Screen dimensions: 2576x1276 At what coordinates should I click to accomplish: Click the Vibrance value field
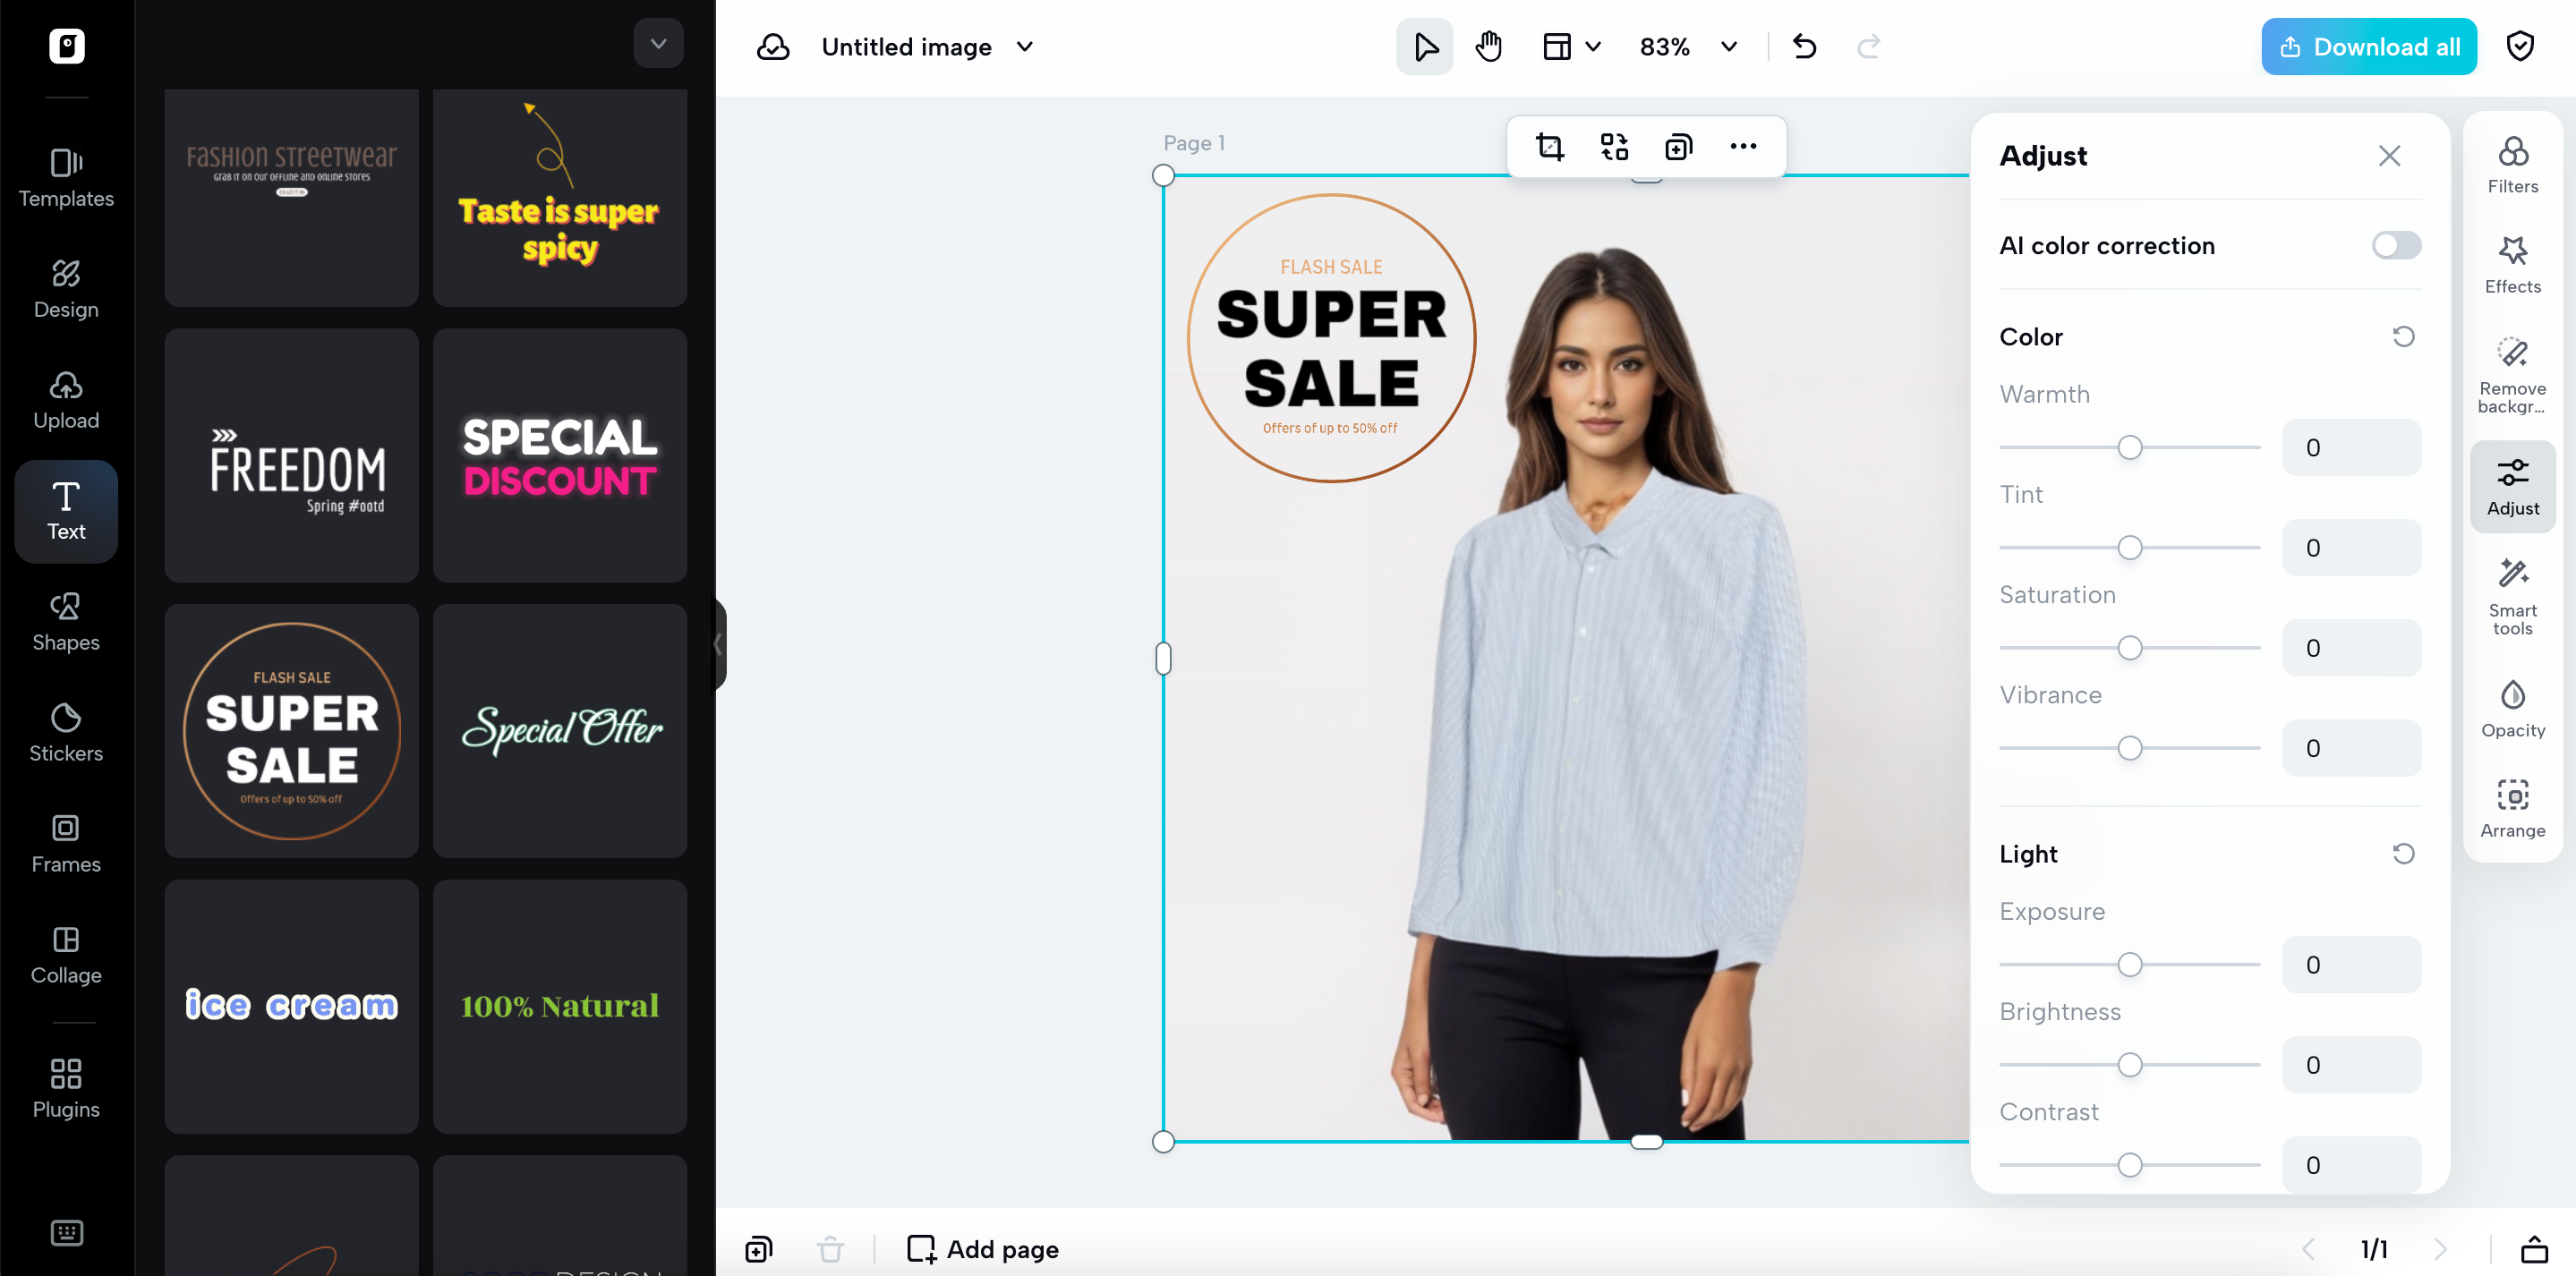click(2351, 748)
